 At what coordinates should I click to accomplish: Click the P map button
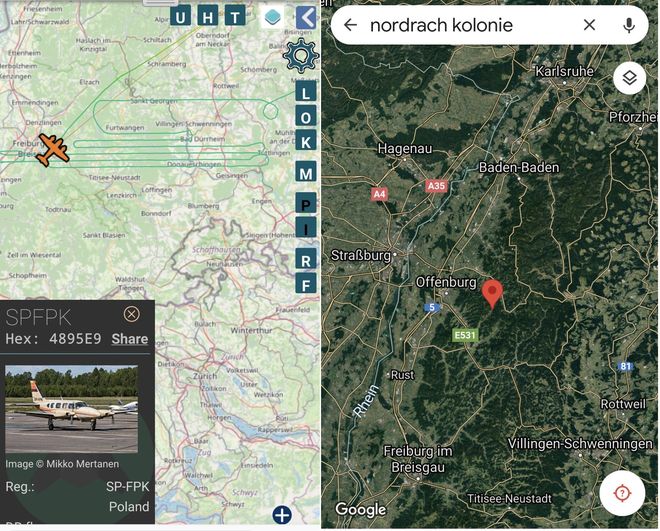click(x=306, y=203)
